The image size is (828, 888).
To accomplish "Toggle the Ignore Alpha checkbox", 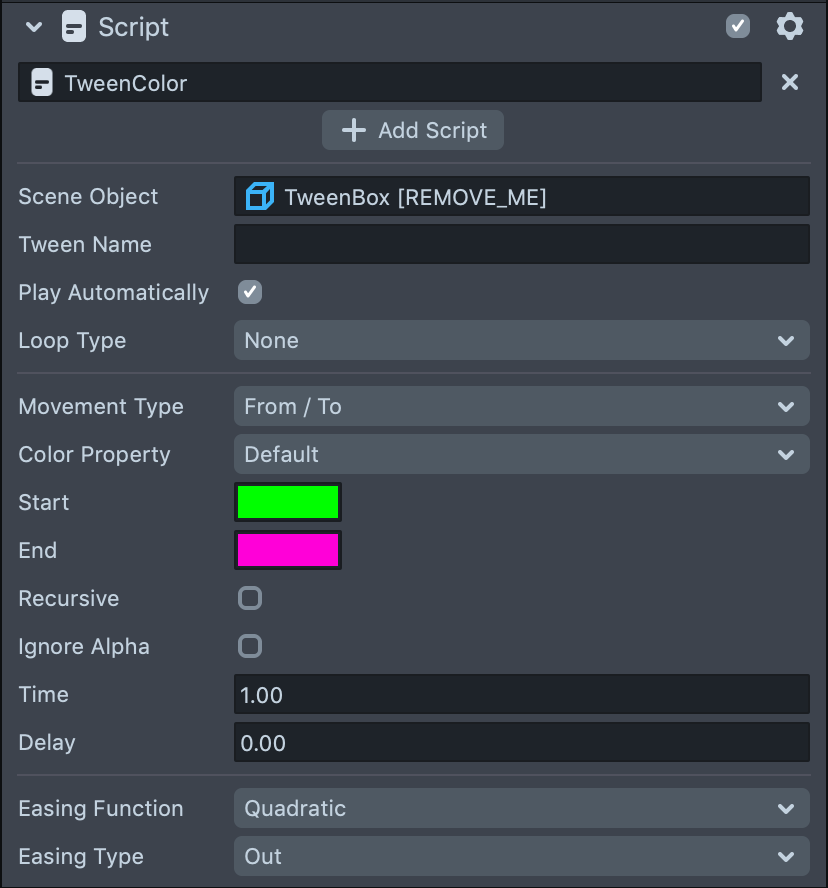I will coord(250,646).
